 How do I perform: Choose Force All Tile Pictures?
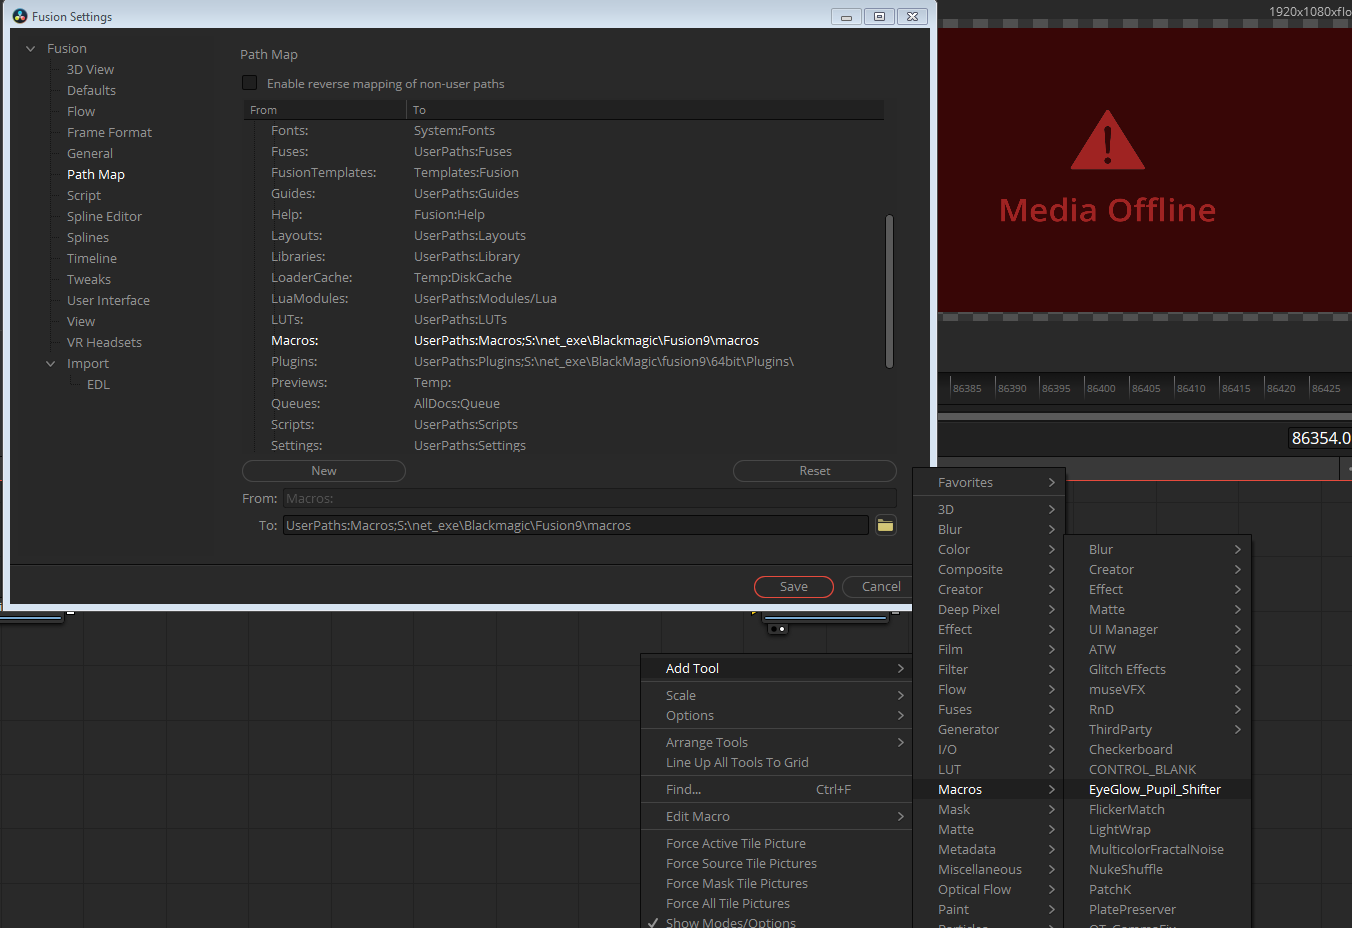776,903
